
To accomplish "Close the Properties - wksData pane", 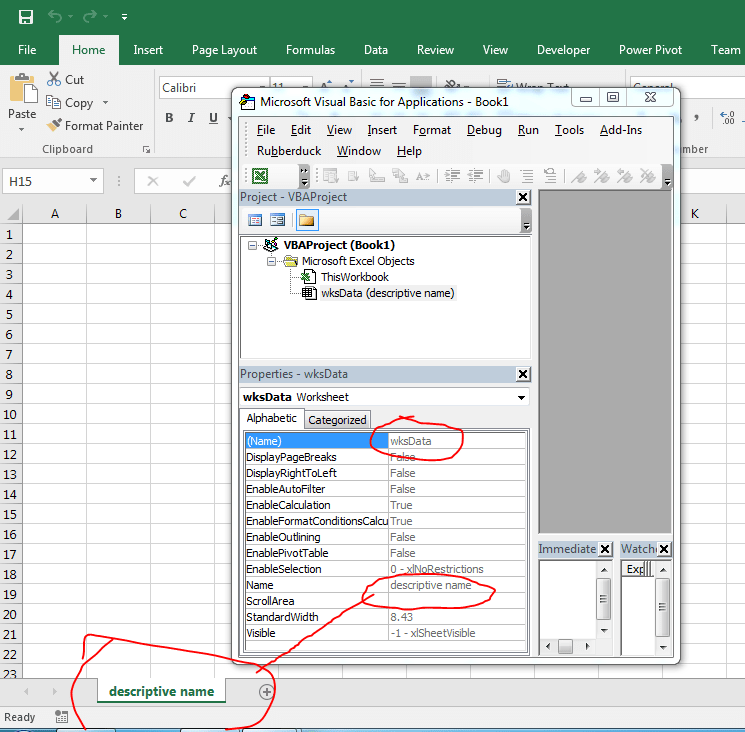I will tap(523, 374).
